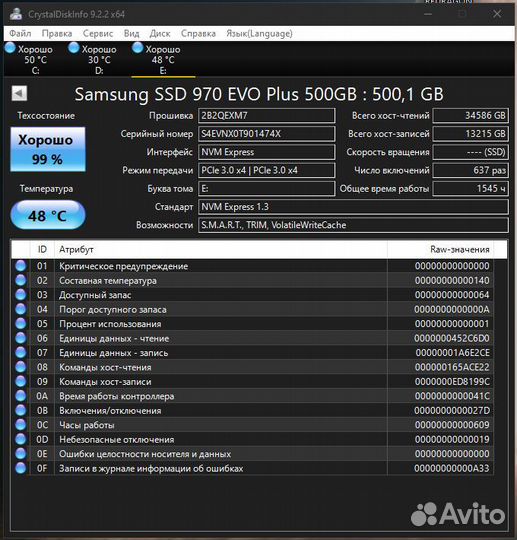
Task: Open the Справка menu
Action: tap(198, 33)
